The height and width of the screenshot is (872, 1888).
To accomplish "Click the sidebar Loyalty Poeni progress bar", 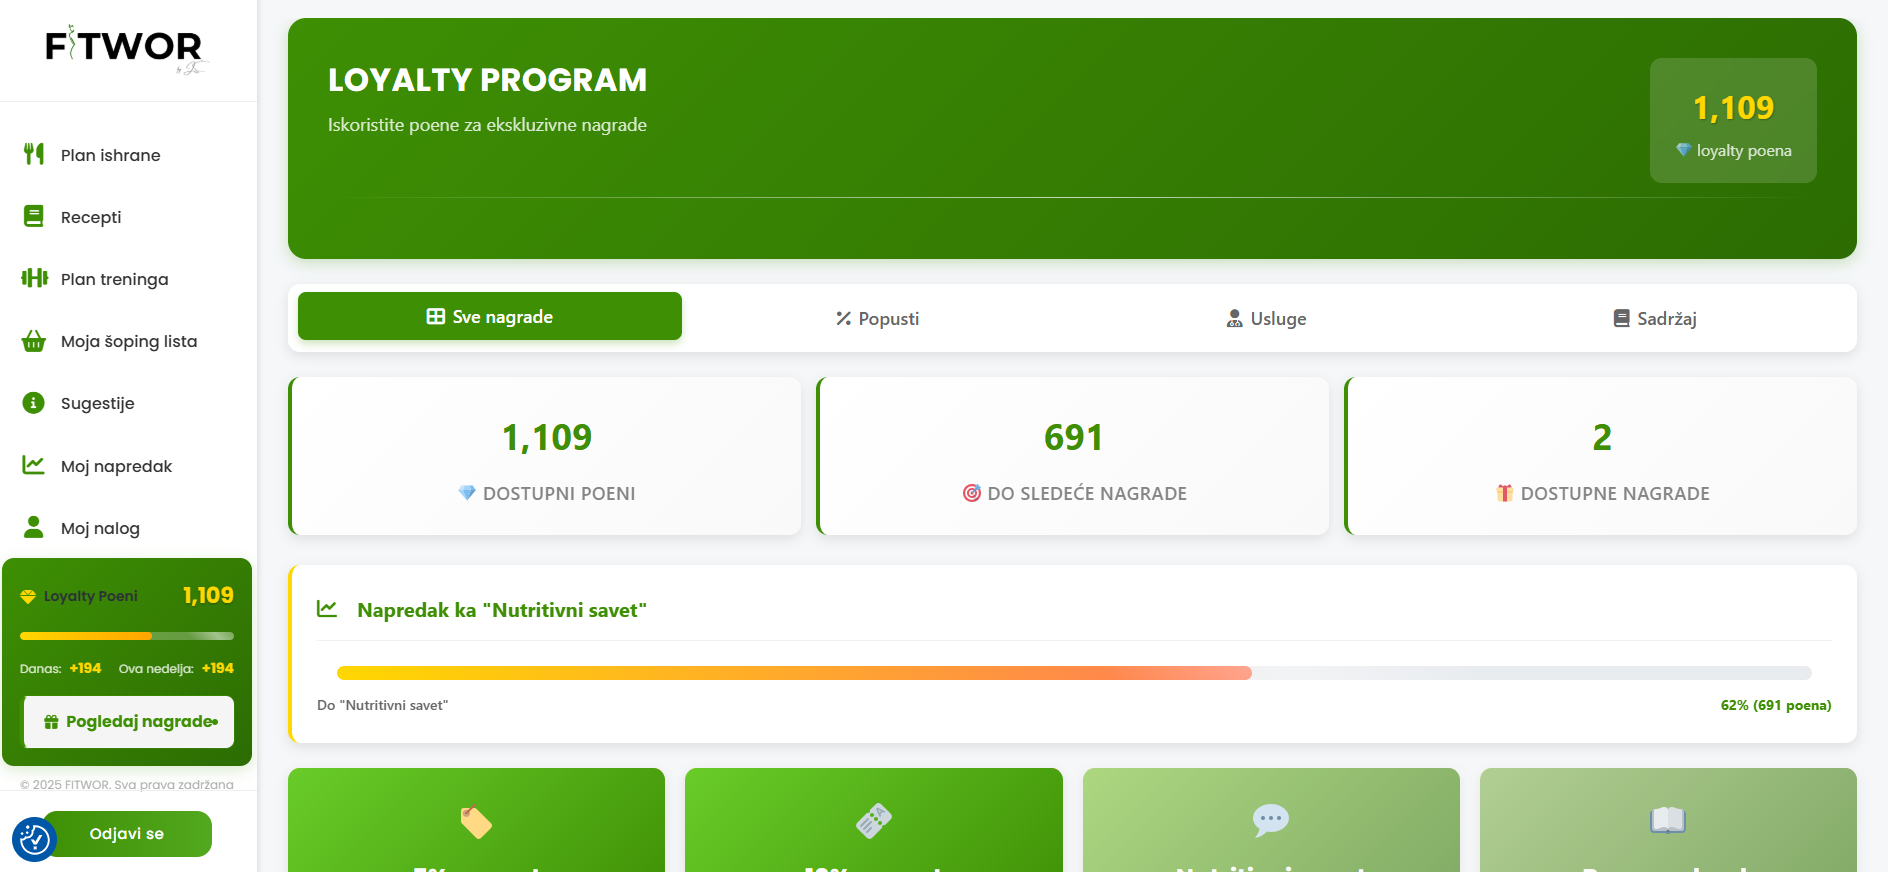I will click(127, 636).
